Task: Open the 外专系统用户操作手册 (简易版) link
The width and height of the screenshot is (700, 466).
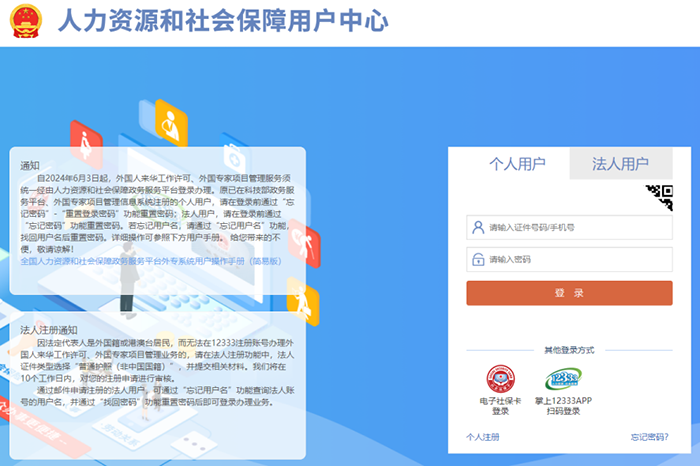Action: 151,261
